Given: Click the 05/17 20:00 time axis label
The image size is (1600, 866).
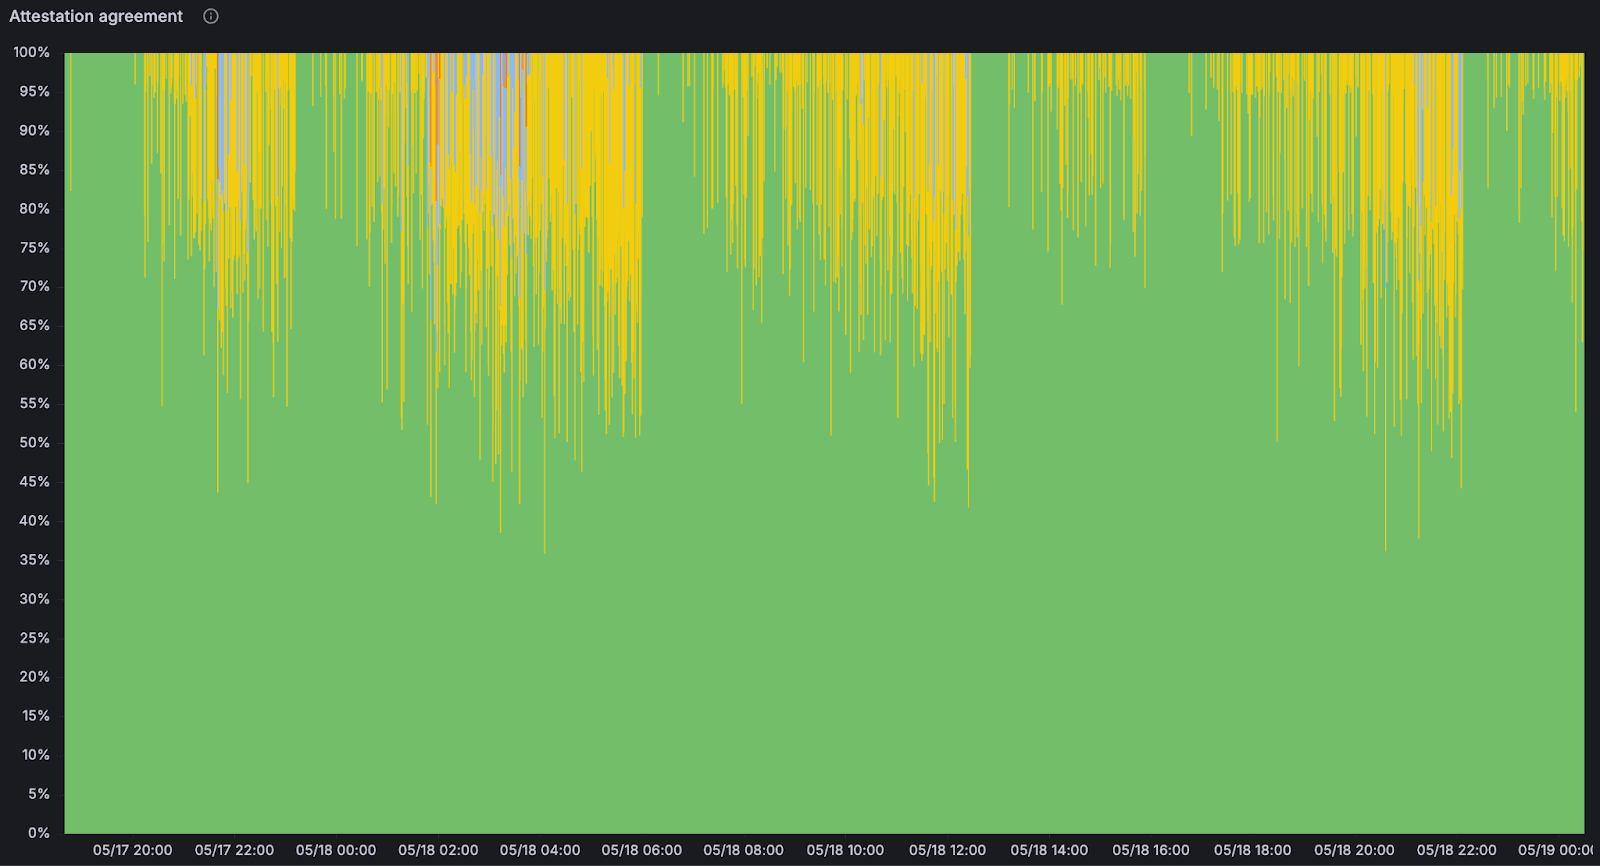Looking at the screenshot, I should tap(132, 850).
